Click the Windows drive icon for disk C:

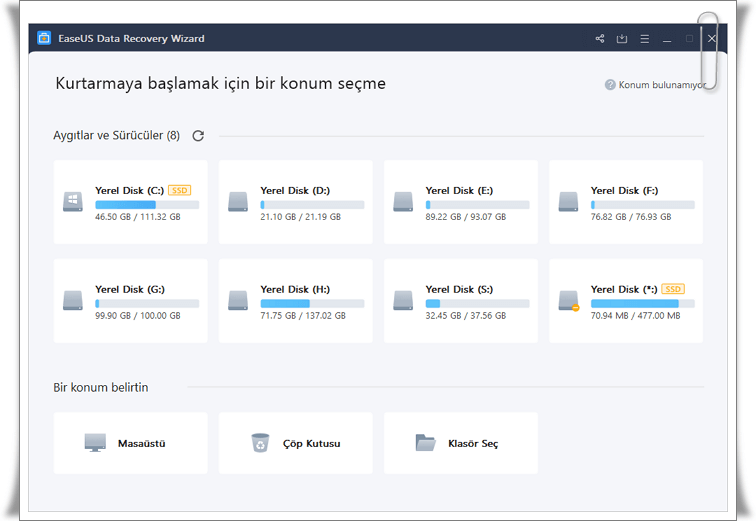[73, 202]
